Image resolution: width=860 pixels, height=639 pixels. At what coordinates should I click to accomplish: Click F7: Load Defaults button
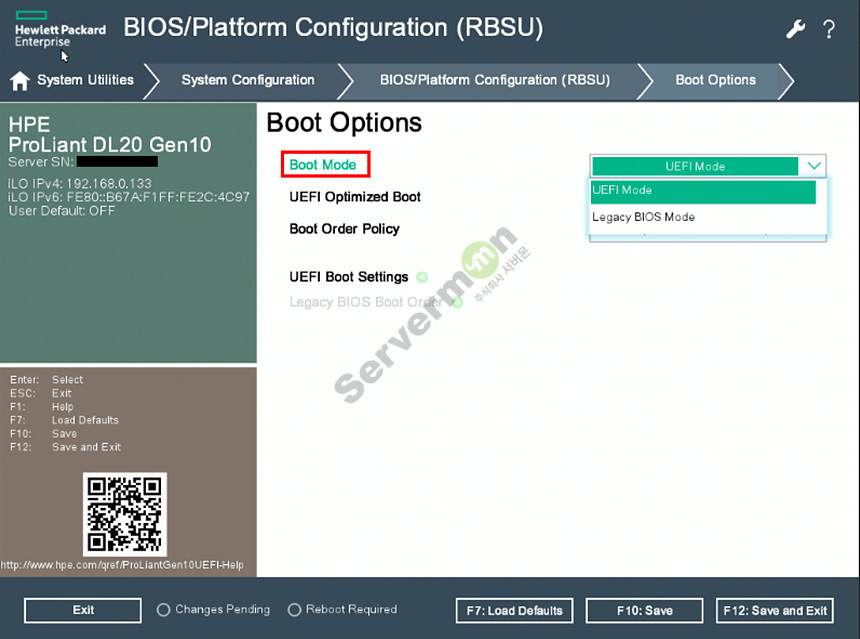coord(514,610)
